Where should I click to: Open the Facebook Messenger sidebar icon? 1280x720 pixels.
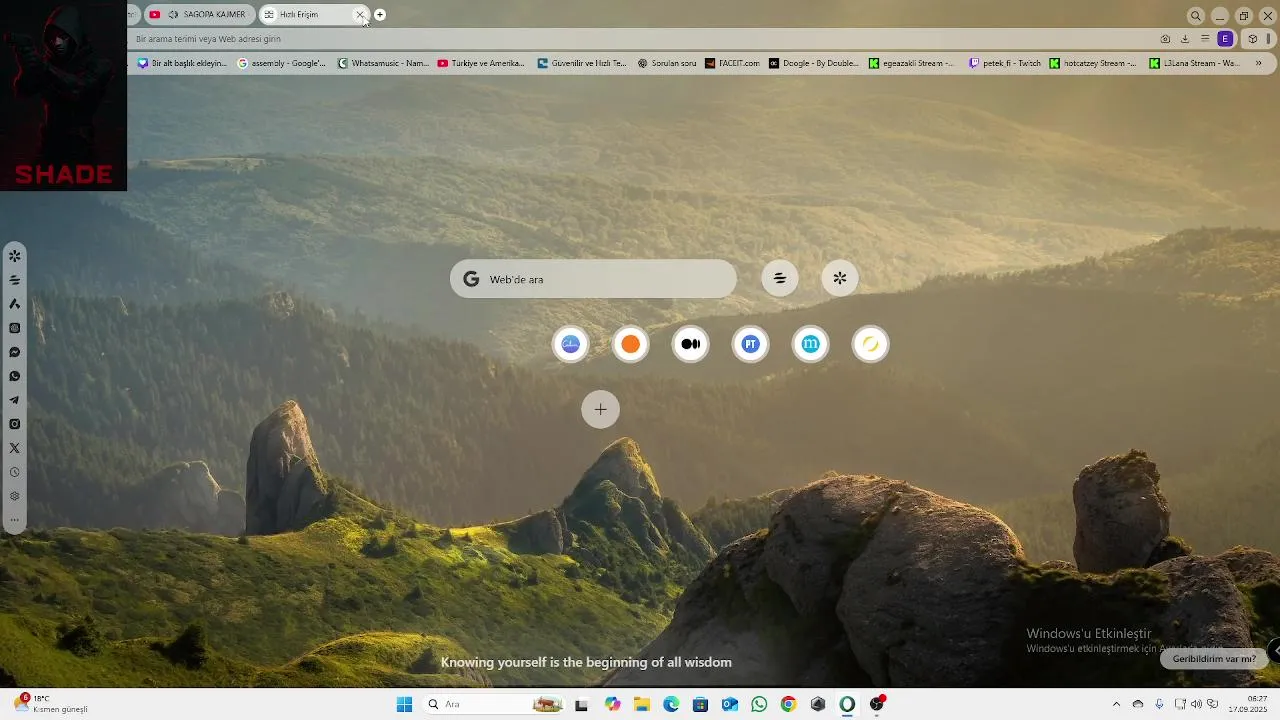pyautogui.click(x=14, y=352)
